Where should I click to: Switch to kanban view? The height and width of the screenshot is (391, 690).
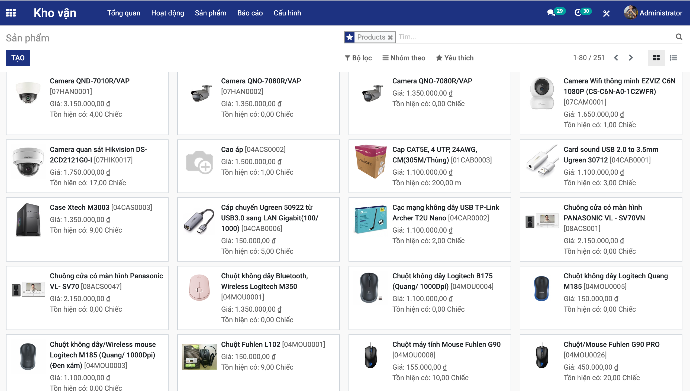click(656, 58)
